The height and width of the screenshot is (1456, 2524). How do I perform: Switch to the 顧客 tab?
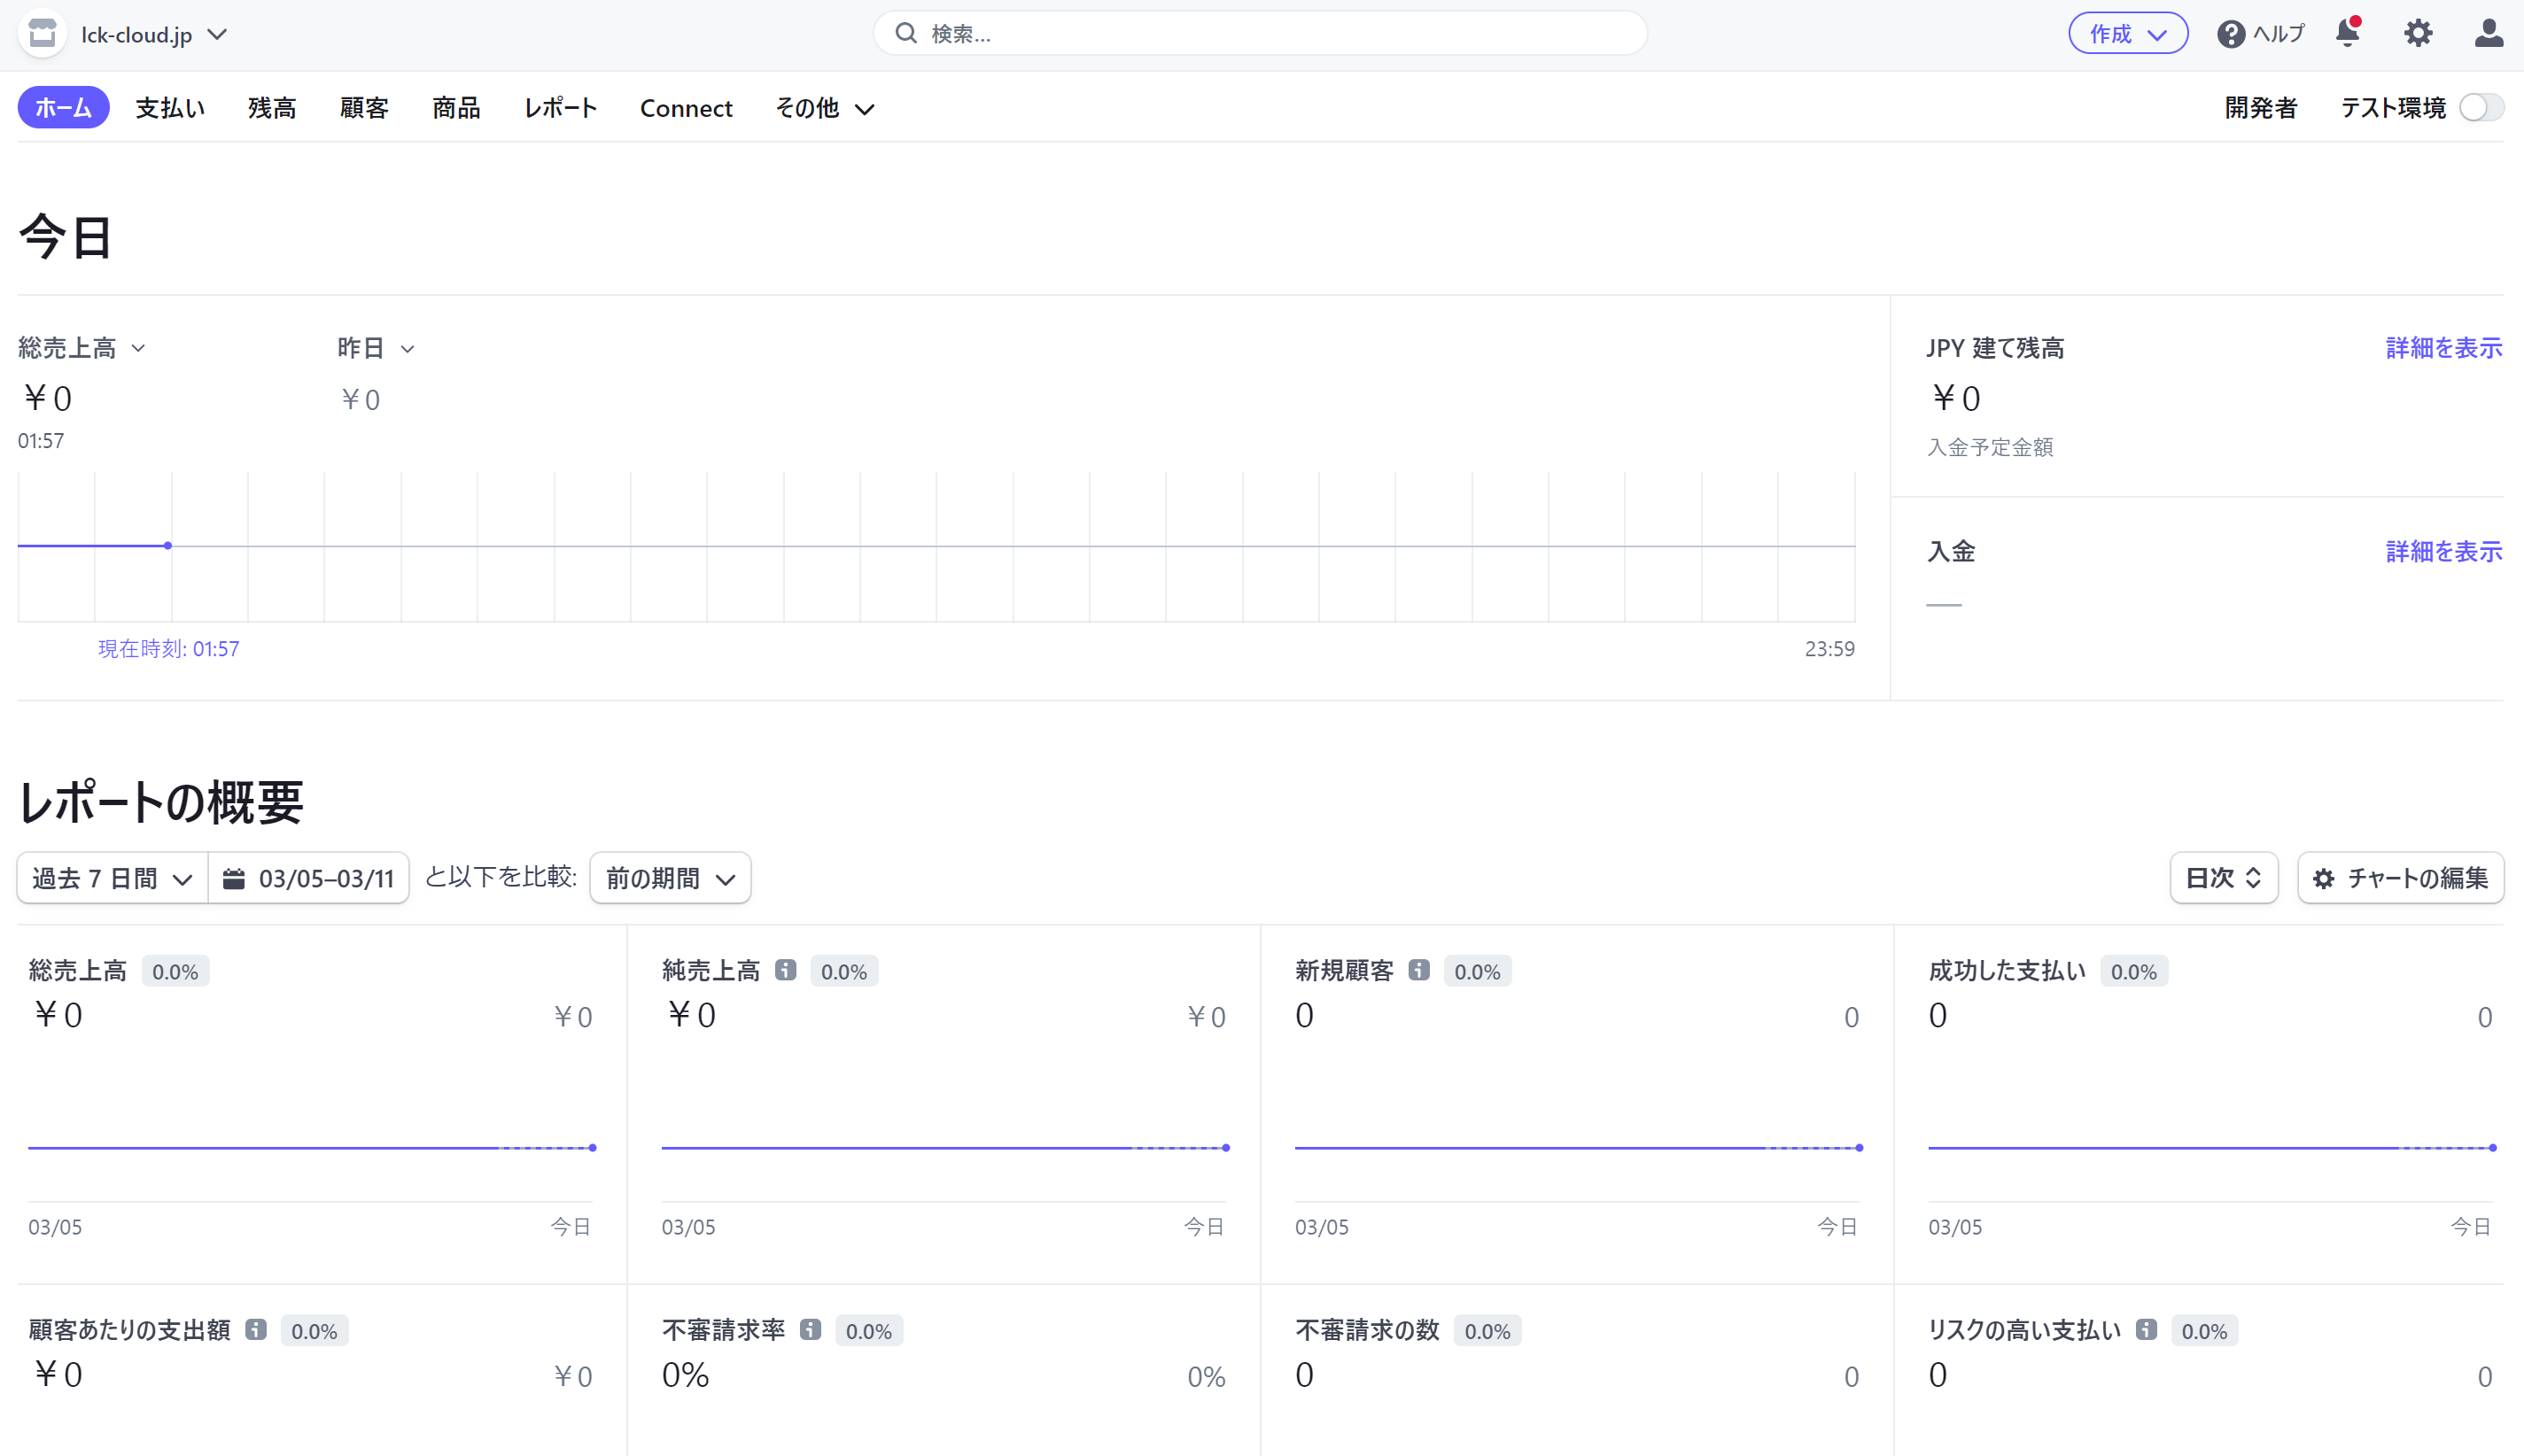tap(364, 108)
